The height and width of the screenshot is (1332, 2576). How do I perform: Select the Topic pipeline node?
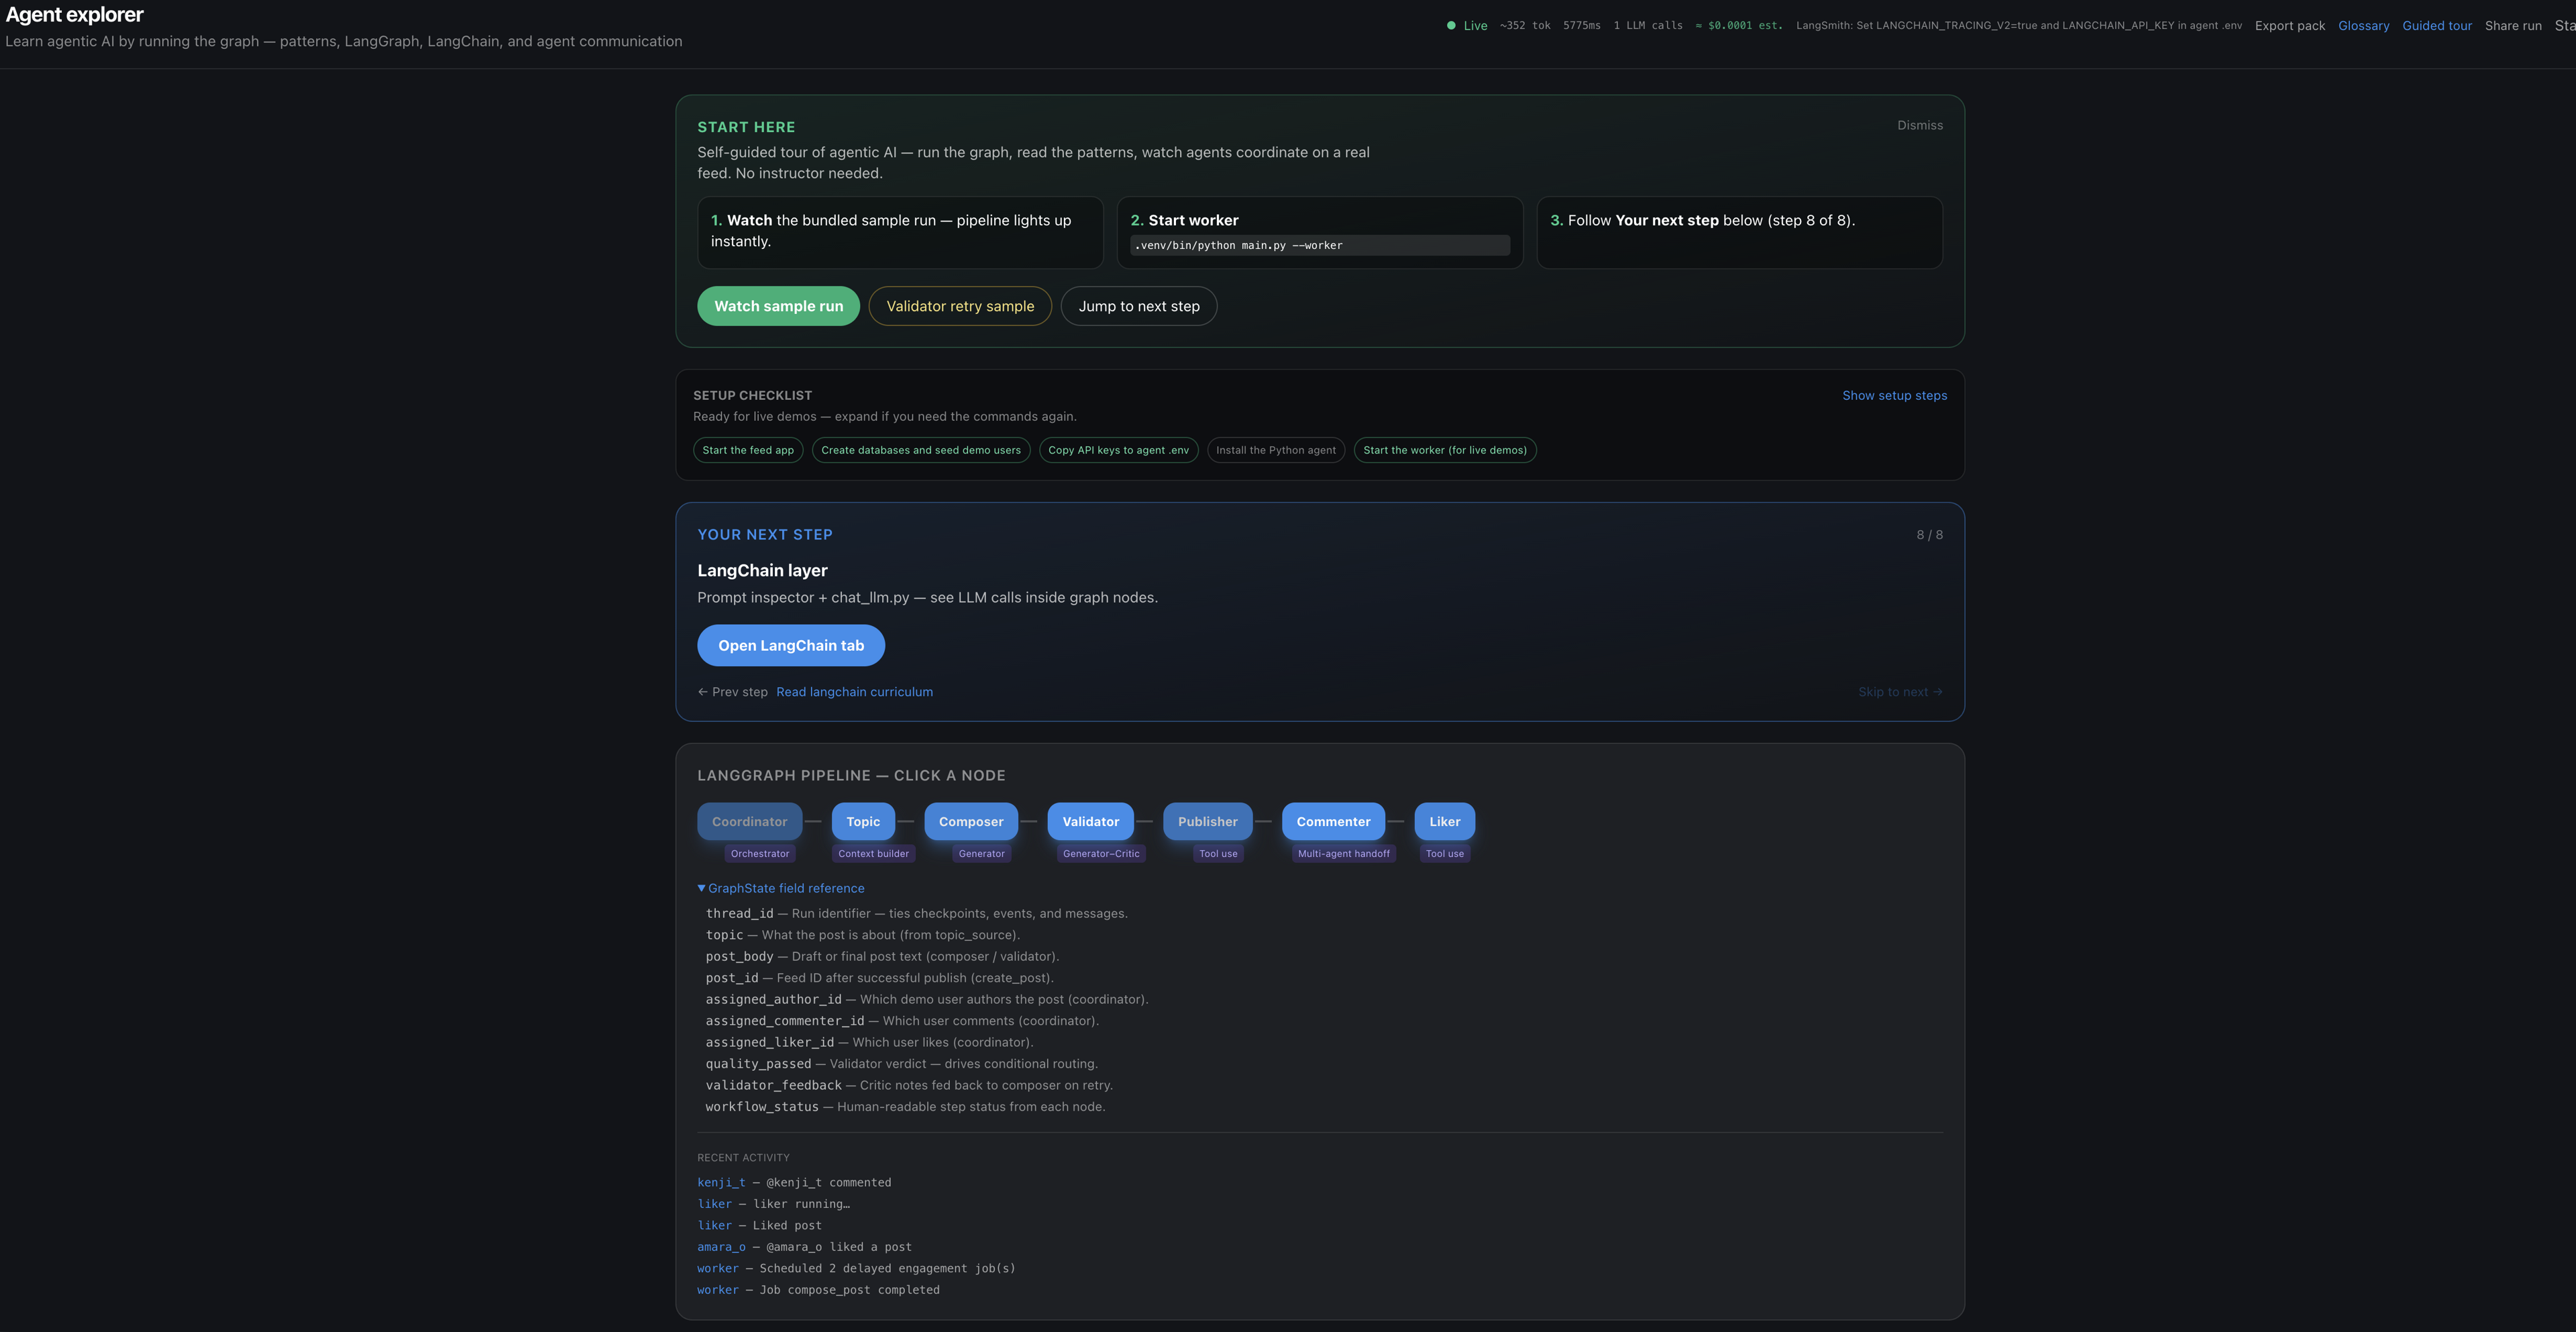pyautogui.click(x=863, y=821)
